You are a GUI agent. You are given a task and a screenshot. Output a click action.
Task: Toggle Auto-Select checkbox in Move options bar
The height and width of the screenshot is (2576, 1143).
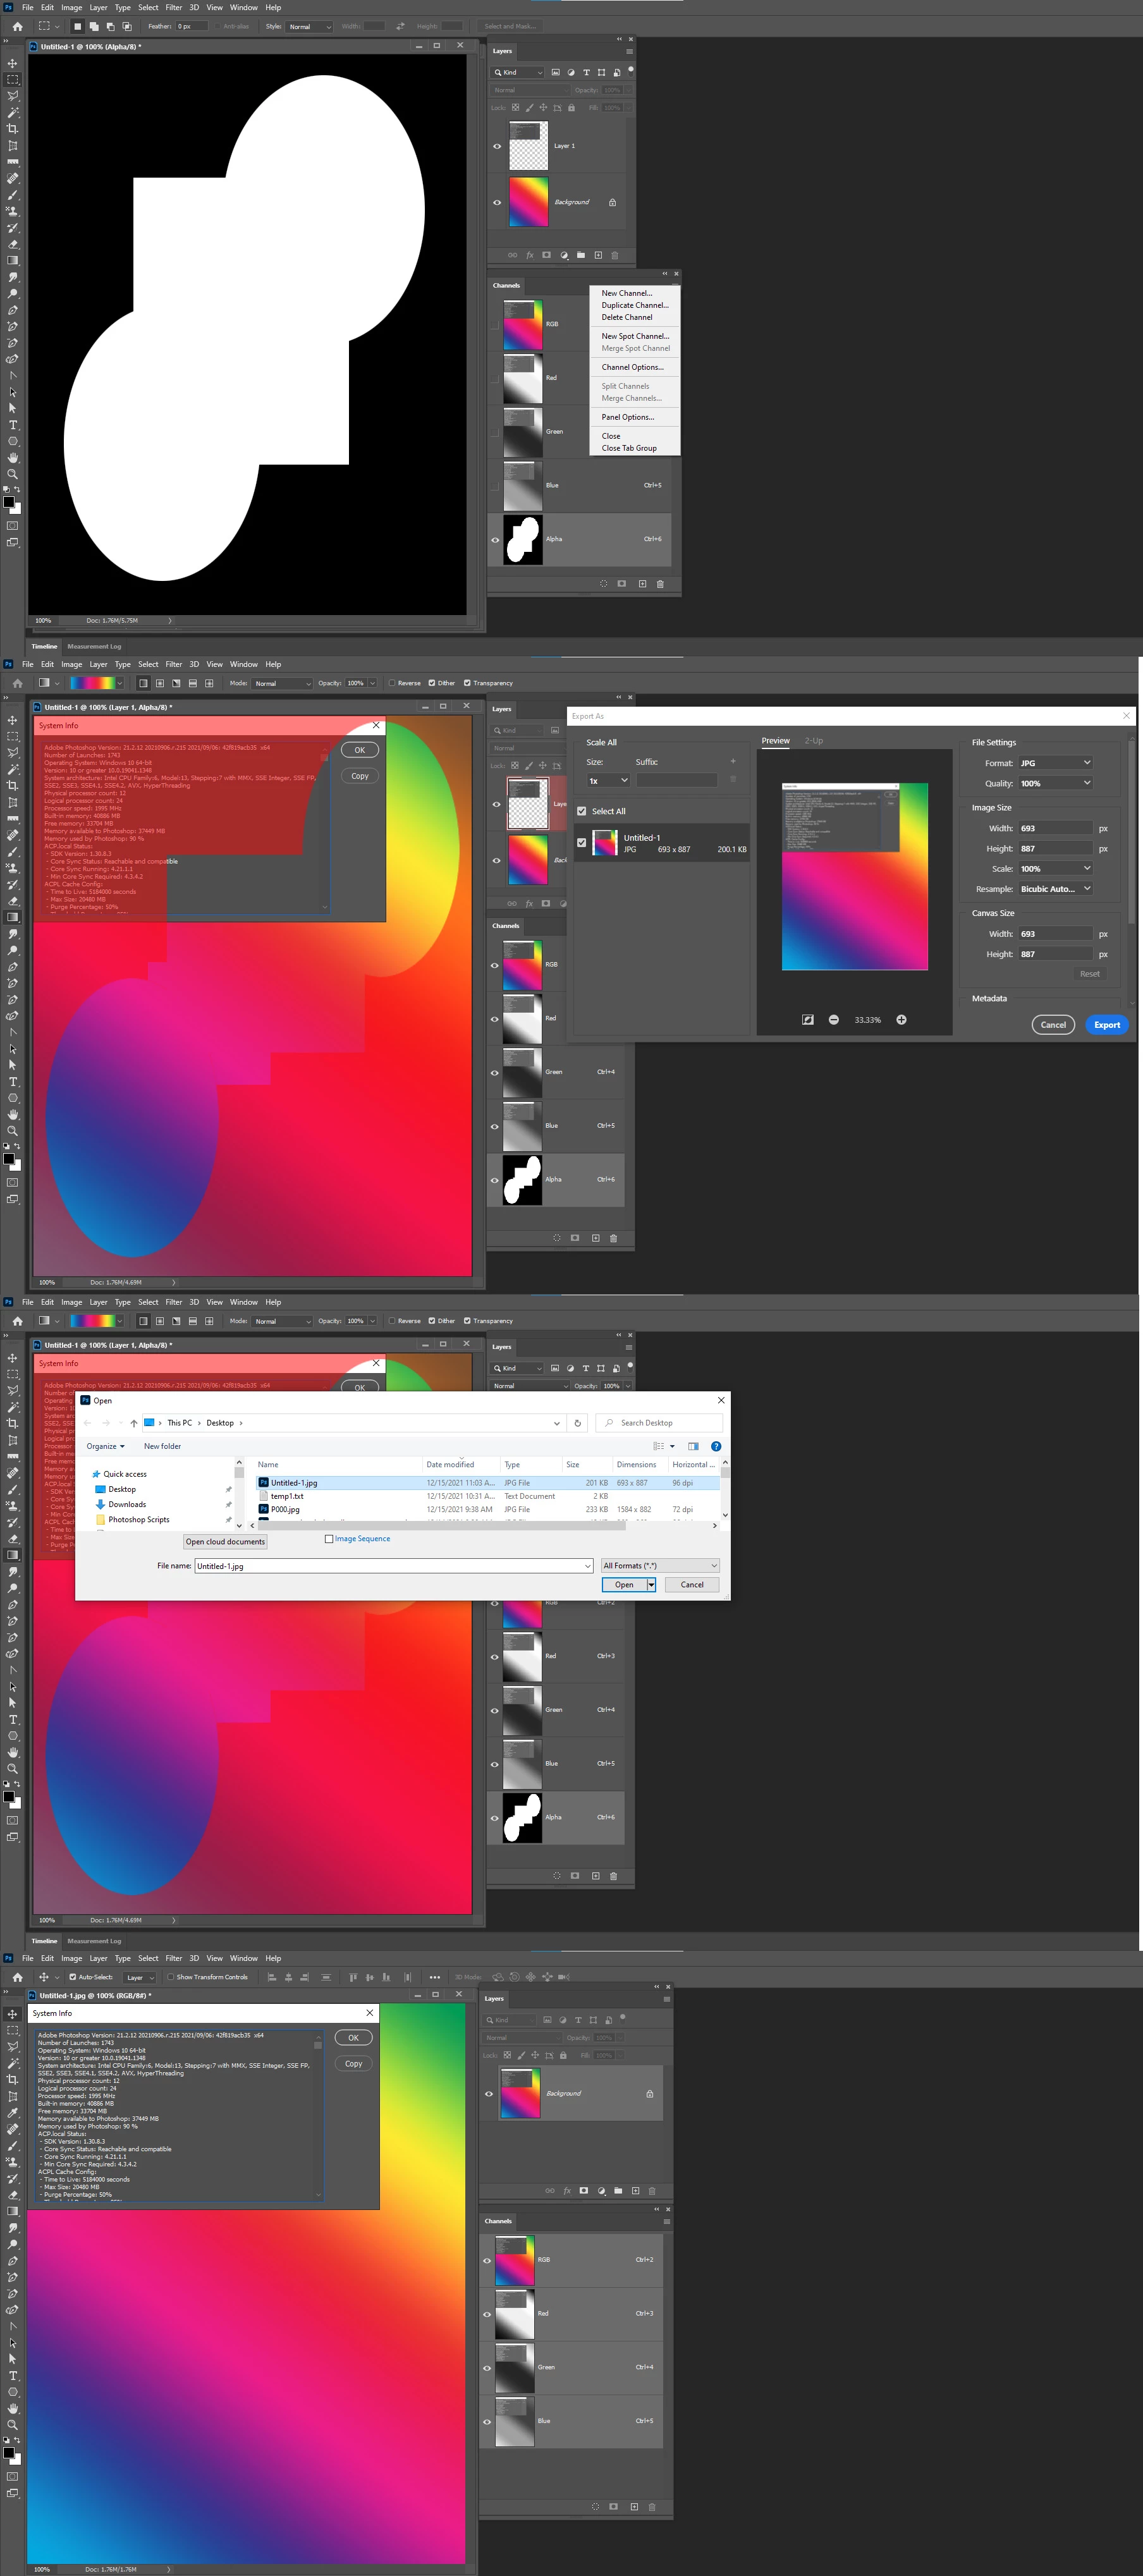72,1976
